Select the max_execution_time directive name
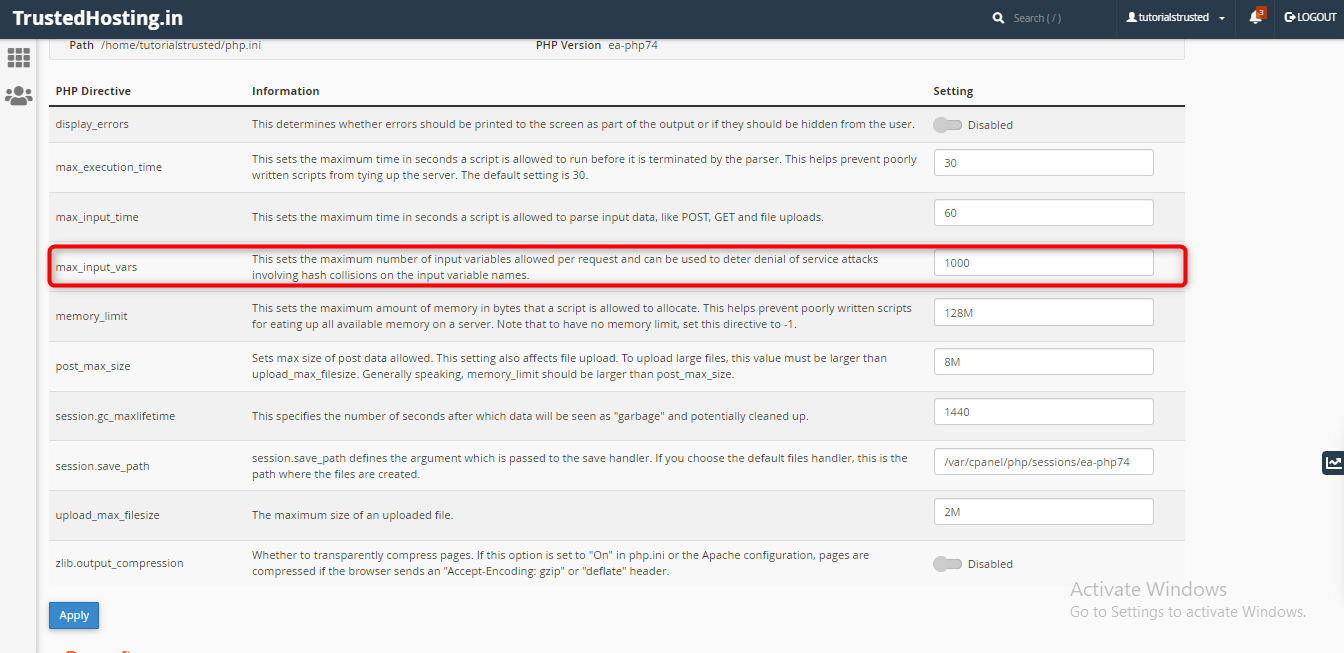 pos(109,167)
